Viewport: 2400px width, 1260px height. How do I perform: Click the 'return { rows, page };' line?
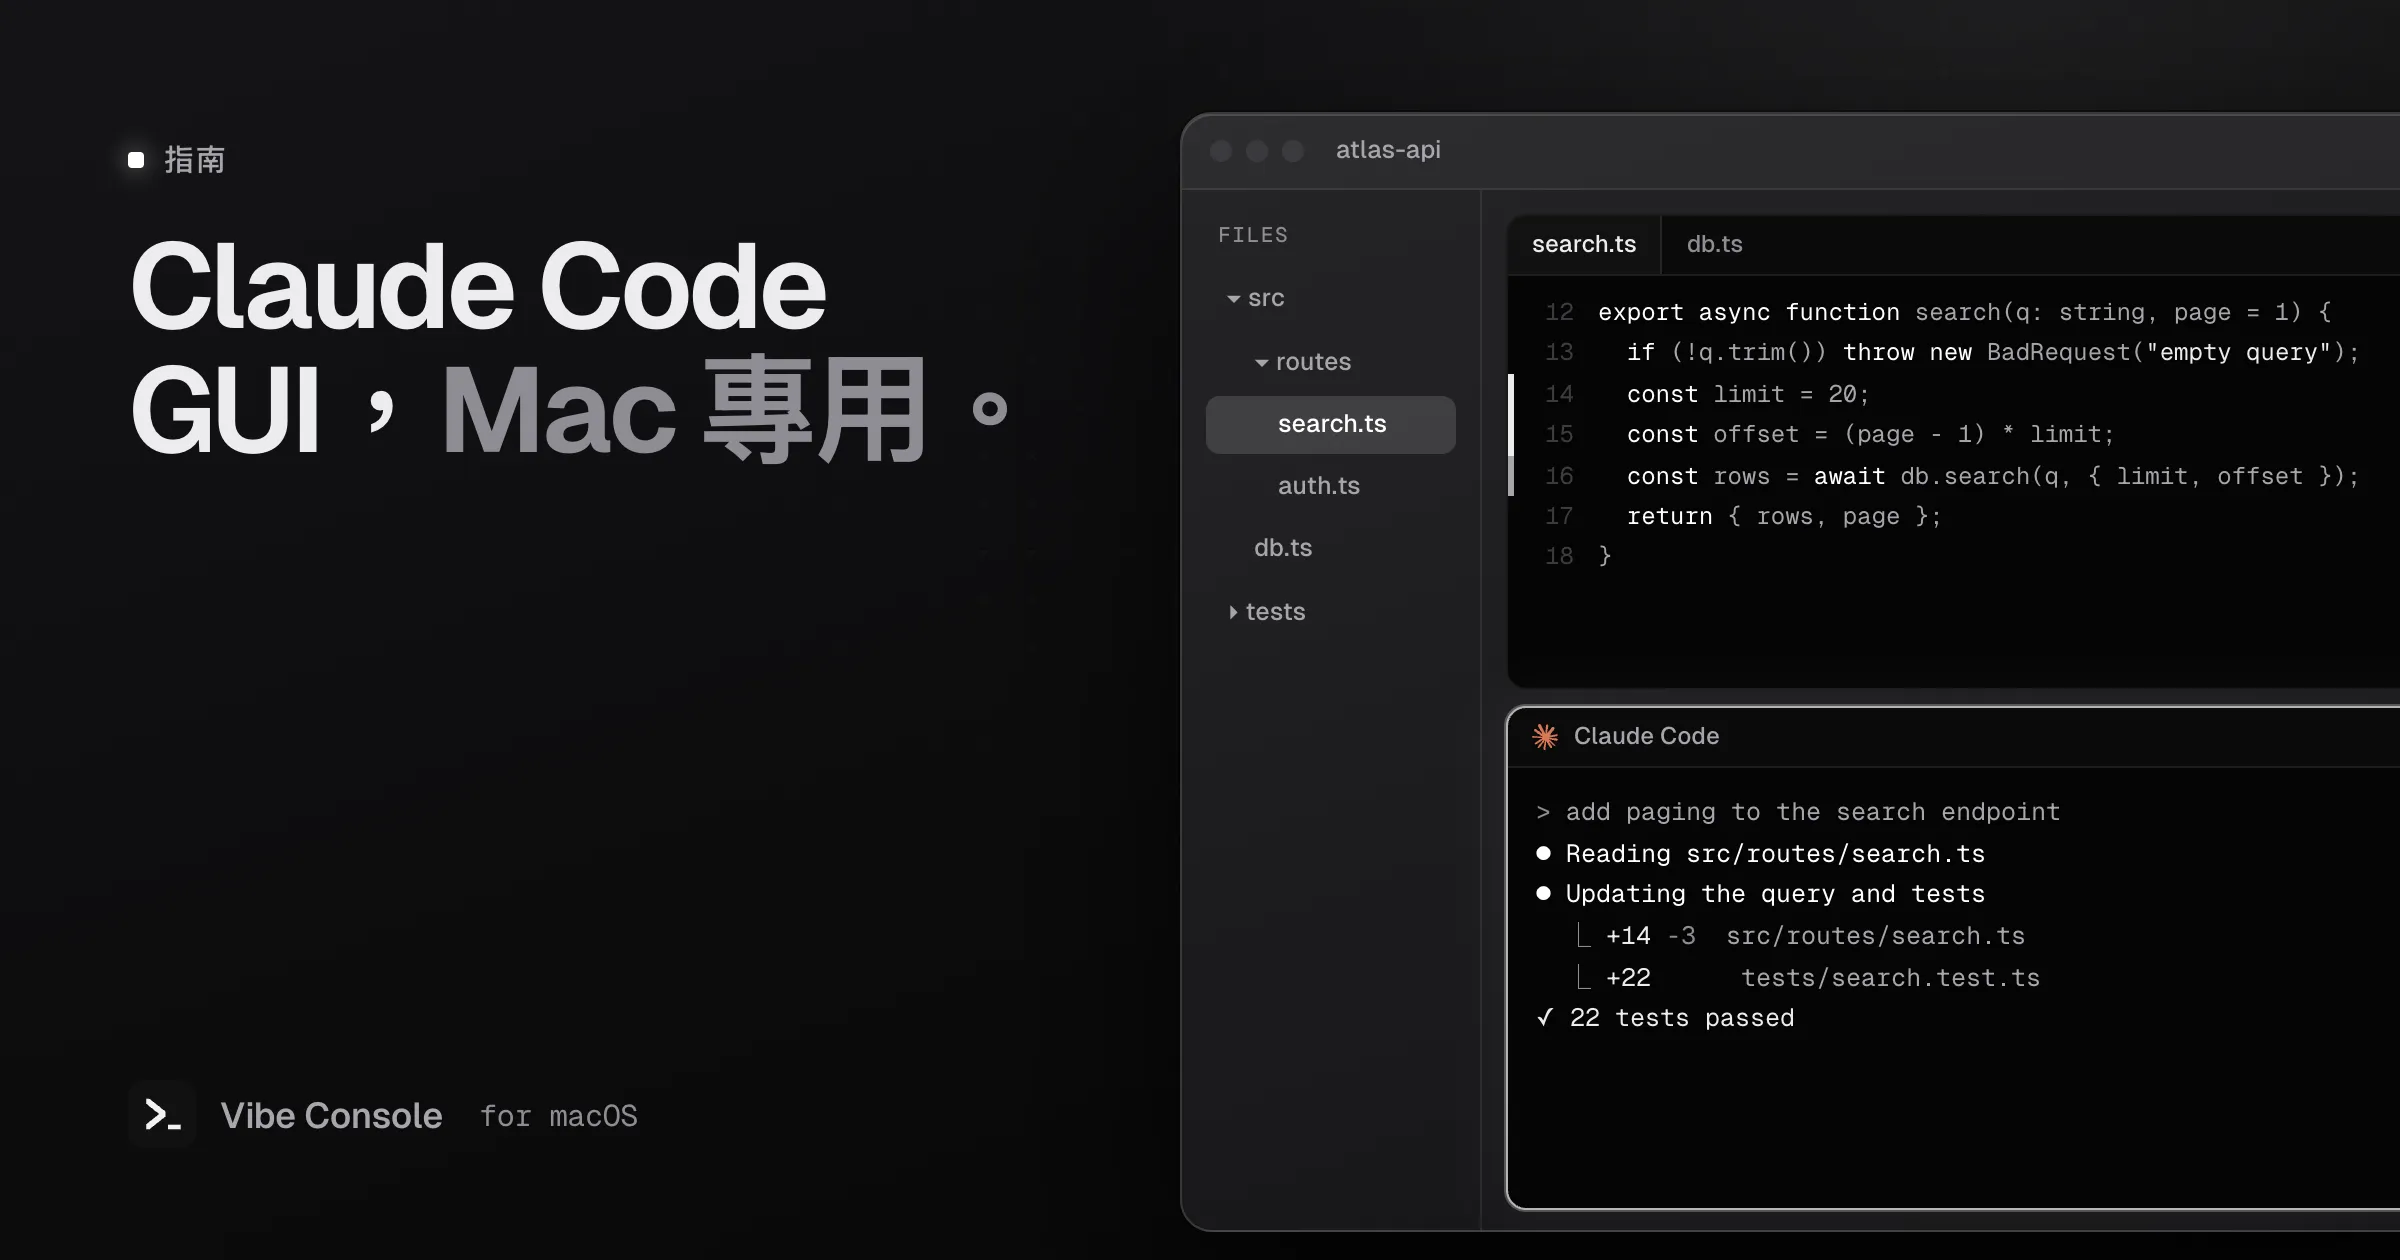click(x=1784, y=516)
